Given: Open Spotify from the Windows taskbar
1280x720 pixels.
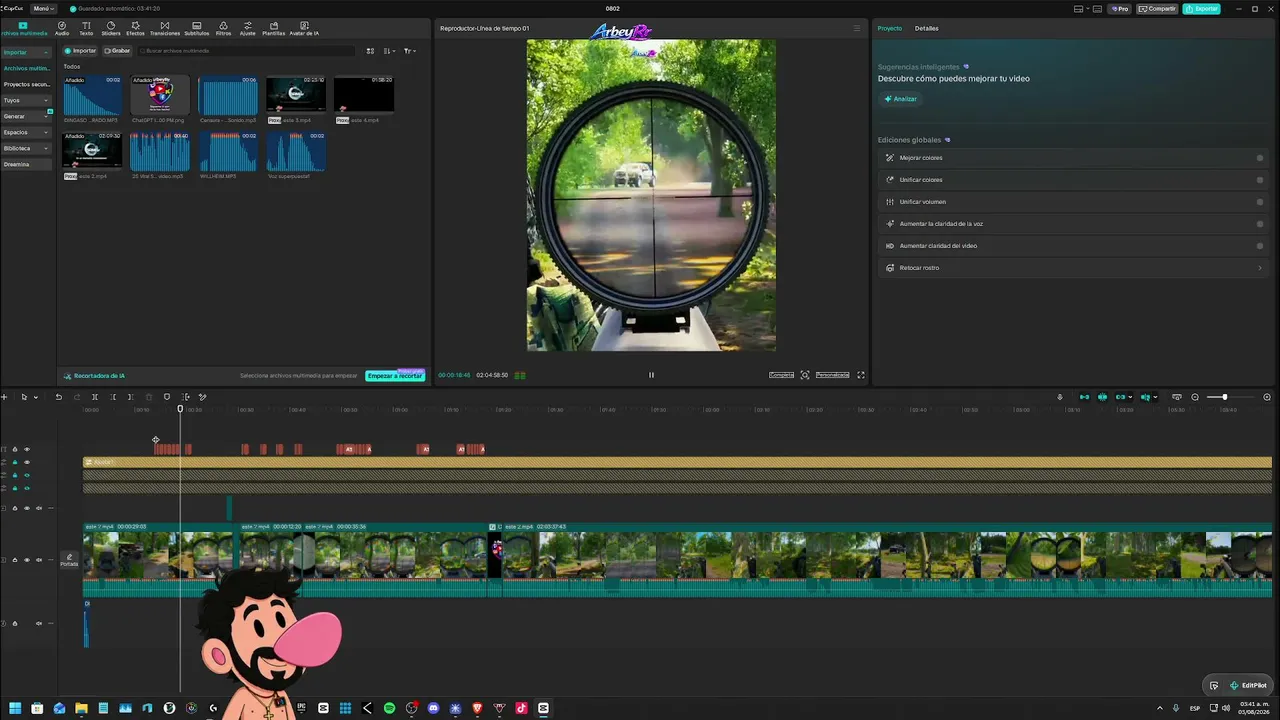Looking at the screenshot, I should 389,708.
